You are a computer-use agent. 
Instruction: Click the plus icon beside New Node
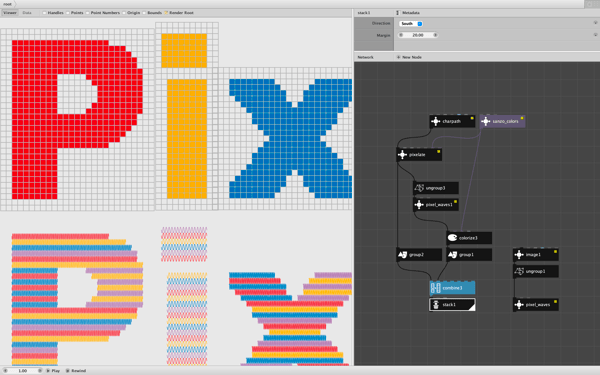[398, 57]
